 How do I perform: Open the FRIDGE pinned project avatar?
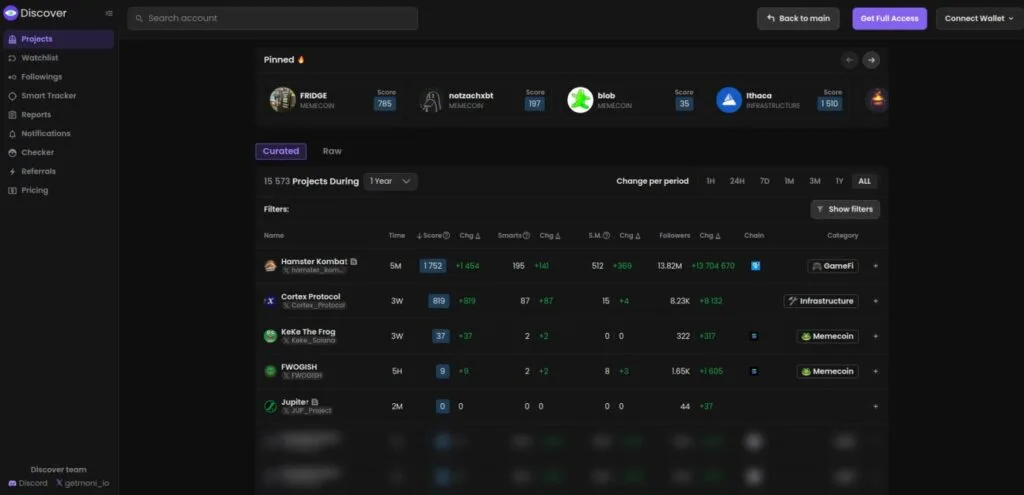[283, 100]
